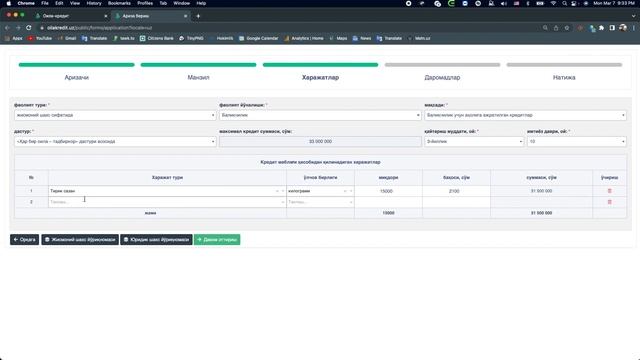Open the TinyPNG bookmark

191,38
